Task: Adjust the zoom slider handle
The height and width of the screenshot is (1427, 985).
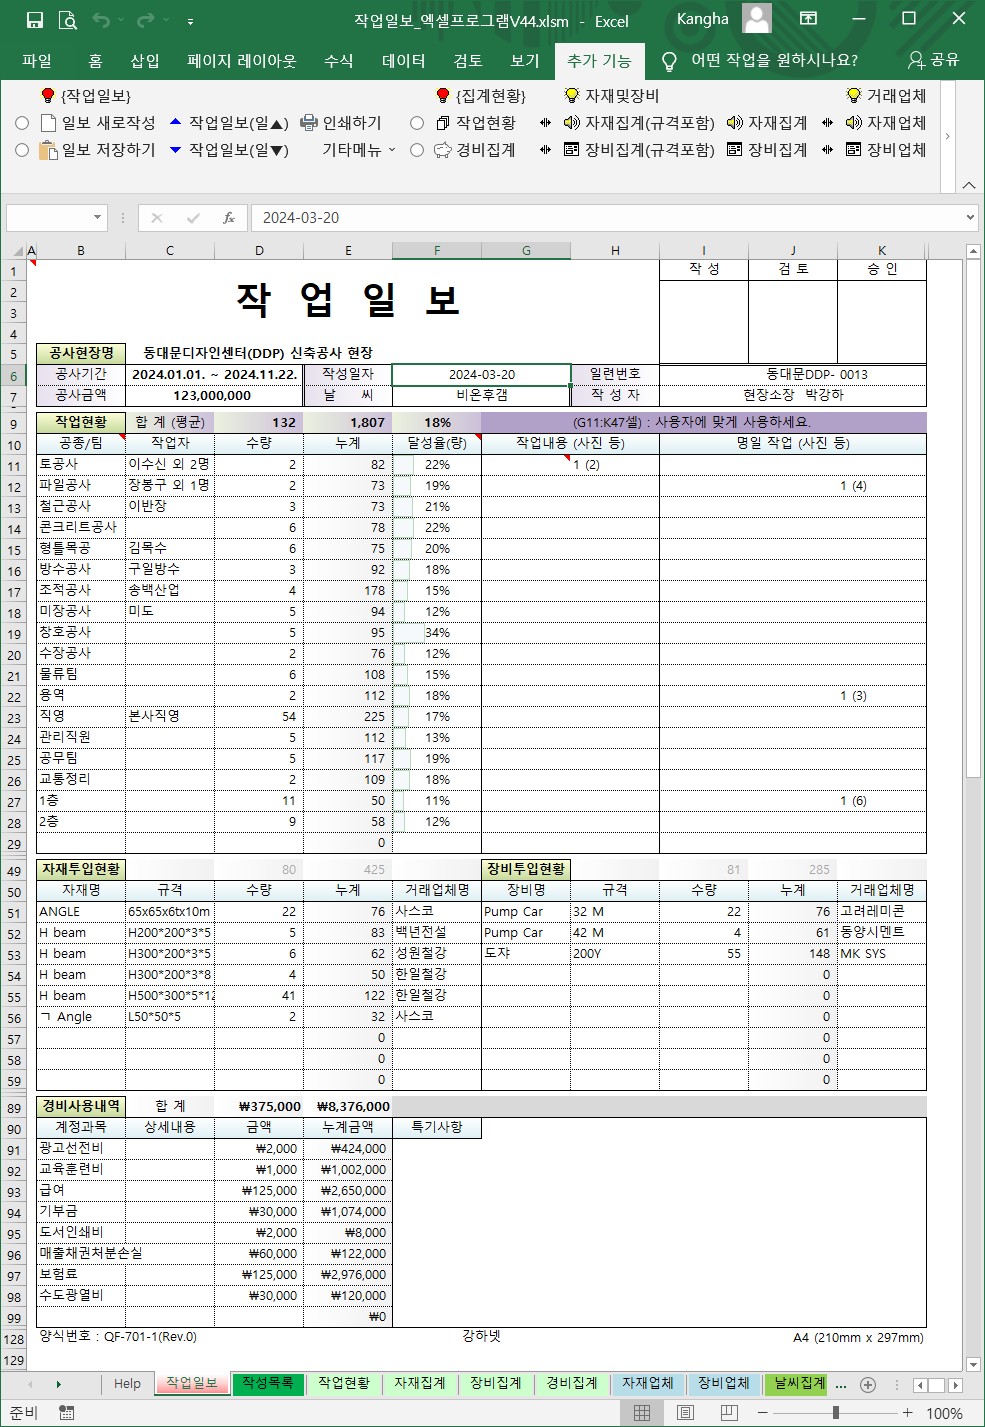Action: click(836, 1413)
